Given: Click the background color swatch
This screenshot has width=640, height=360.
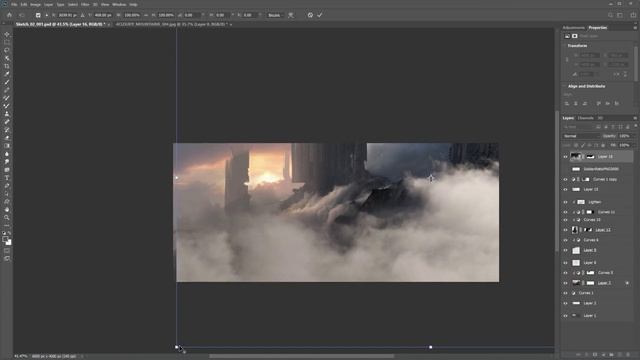Looking at the screenshot, I should tap(9, 243).
